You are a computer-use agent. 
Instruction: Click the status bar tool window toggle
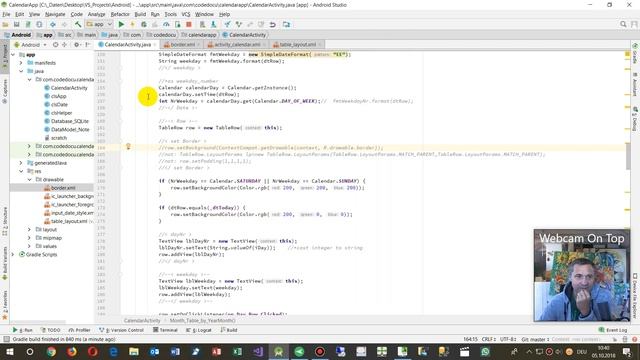(x=6, y=339)
